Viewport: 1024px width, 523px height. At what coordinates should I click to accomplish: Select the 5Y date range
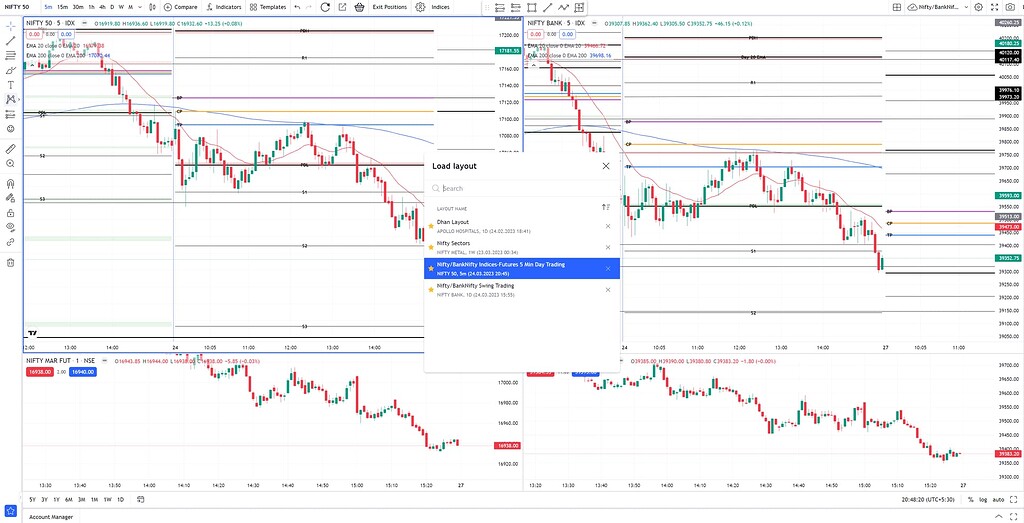pos(33,499)
